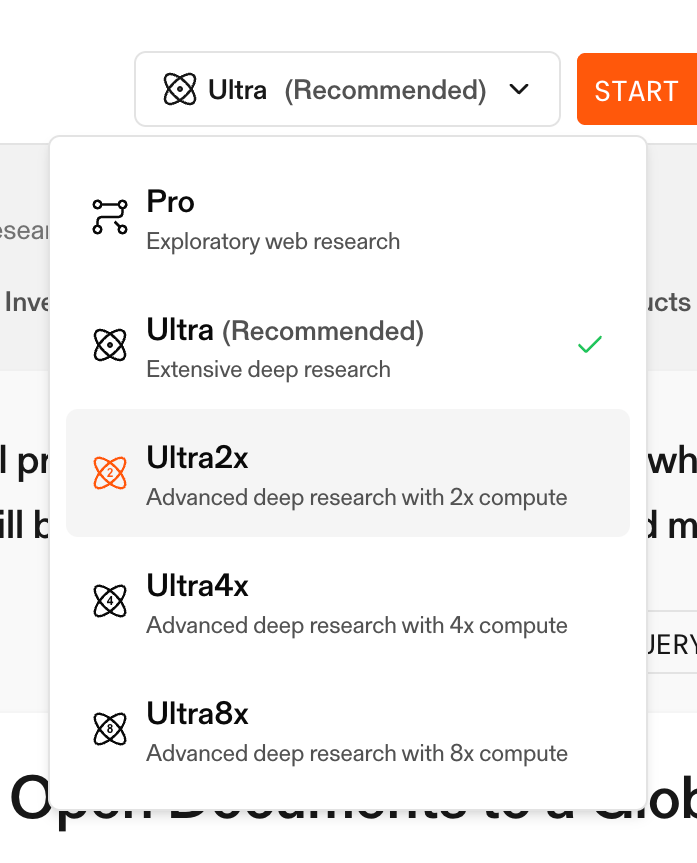Screen dimensions: 697x863
Task: Click the atom icon in the model selector
Action: 180,90
